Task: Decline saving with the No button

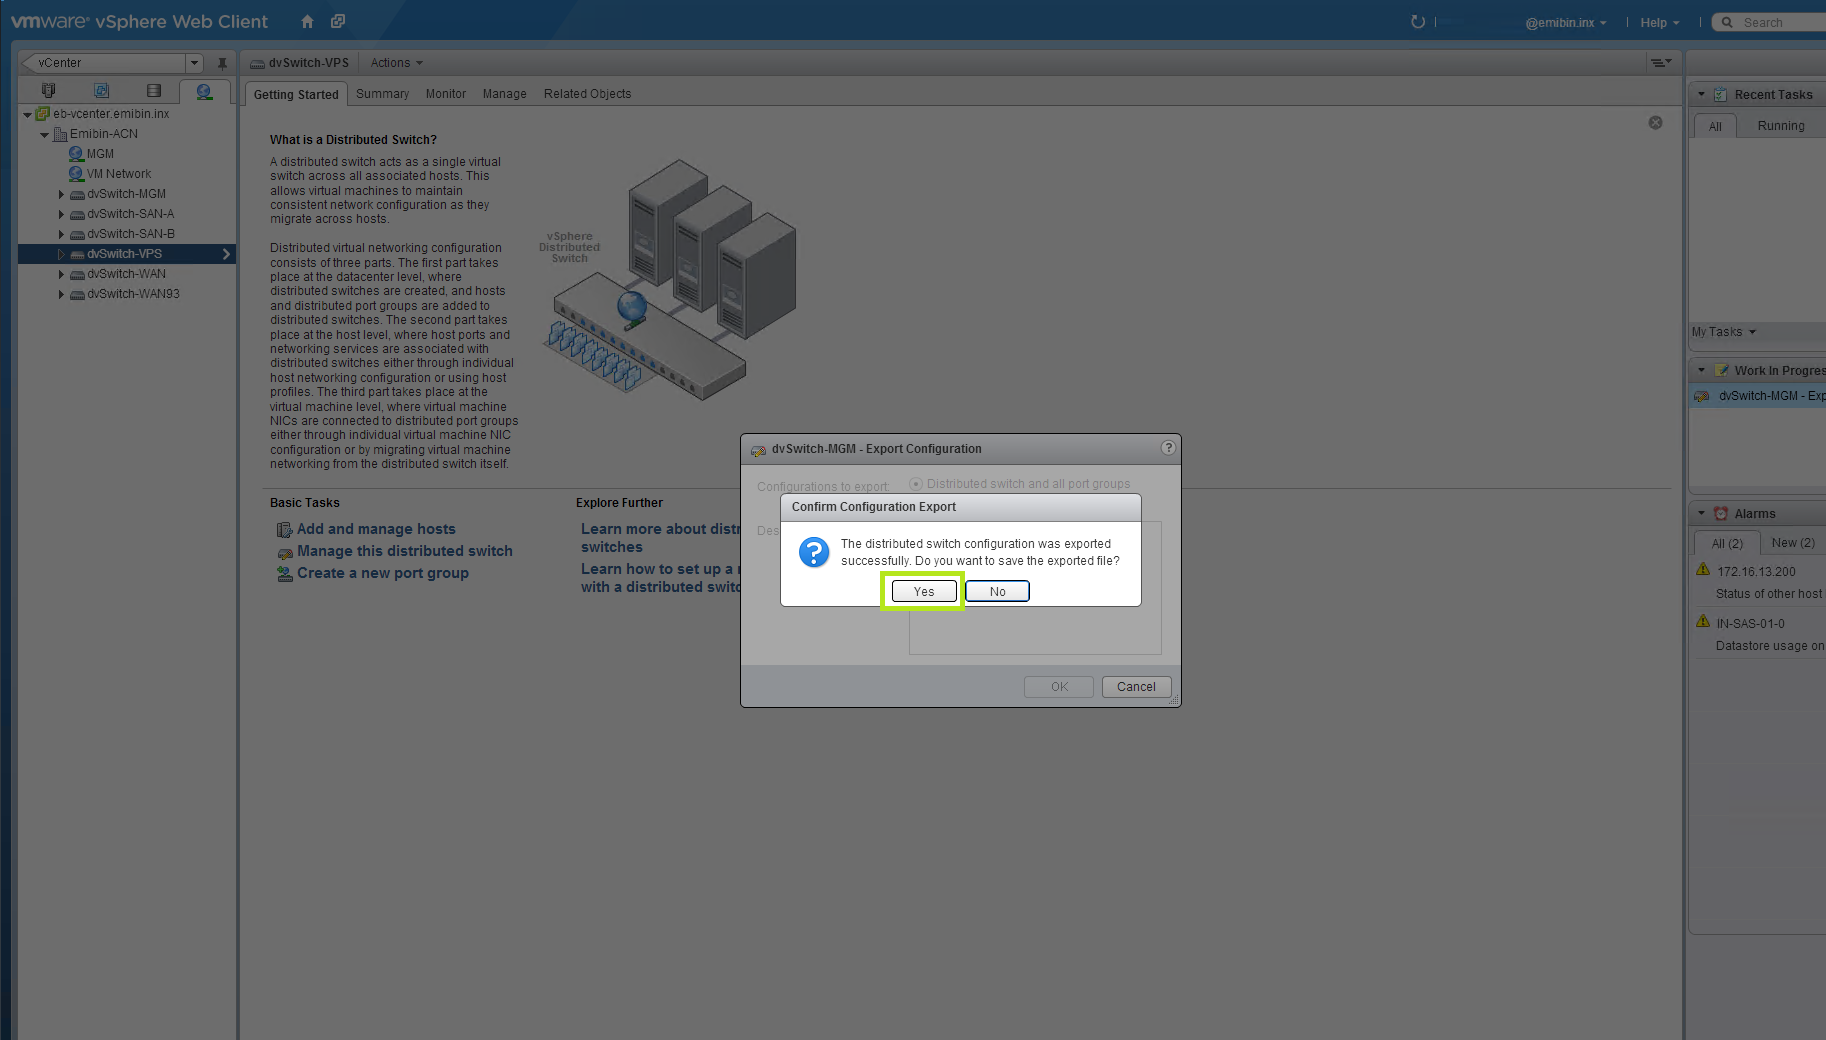Action: [x=997, y=592]
